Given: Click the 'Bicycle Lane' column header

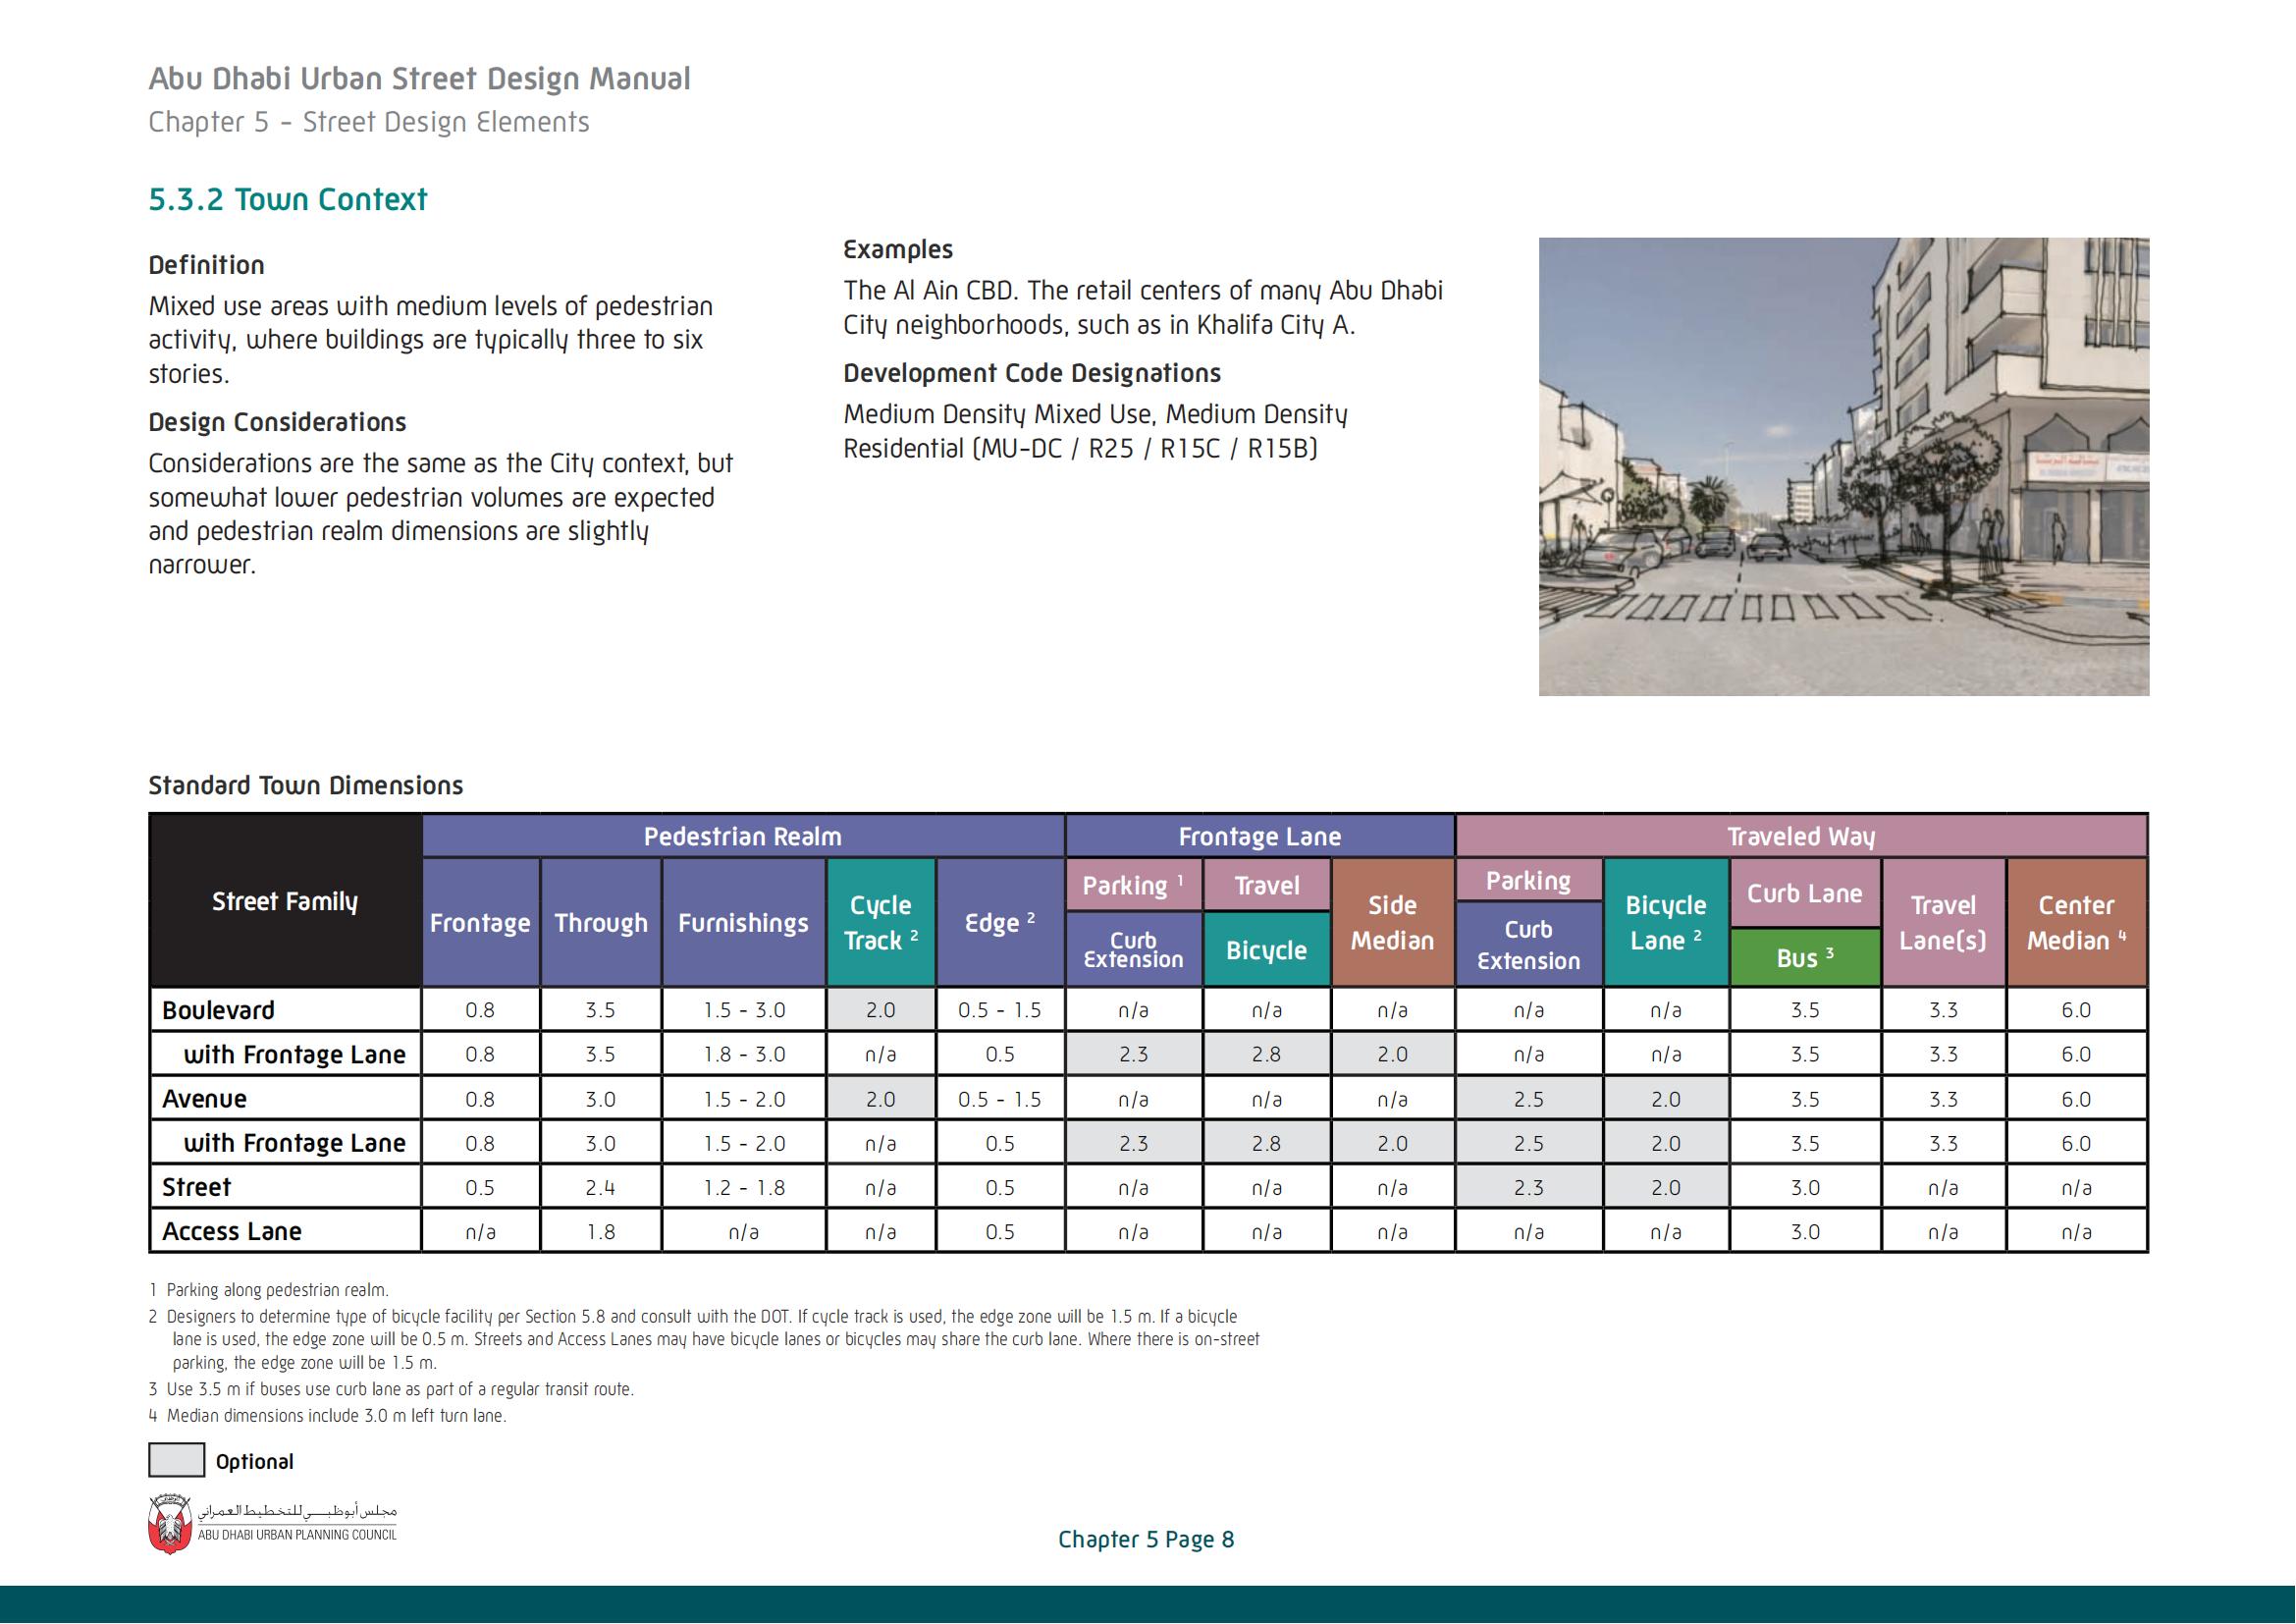Looking at the screenshot, I should (x=1666, y=922).
